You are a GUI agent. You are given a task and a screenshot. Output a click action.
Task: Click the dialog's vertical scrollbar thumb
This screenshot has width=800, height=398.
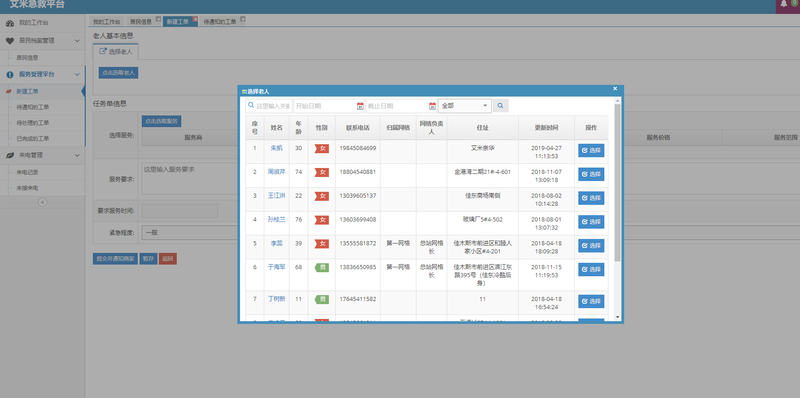[x=617, y=182]
